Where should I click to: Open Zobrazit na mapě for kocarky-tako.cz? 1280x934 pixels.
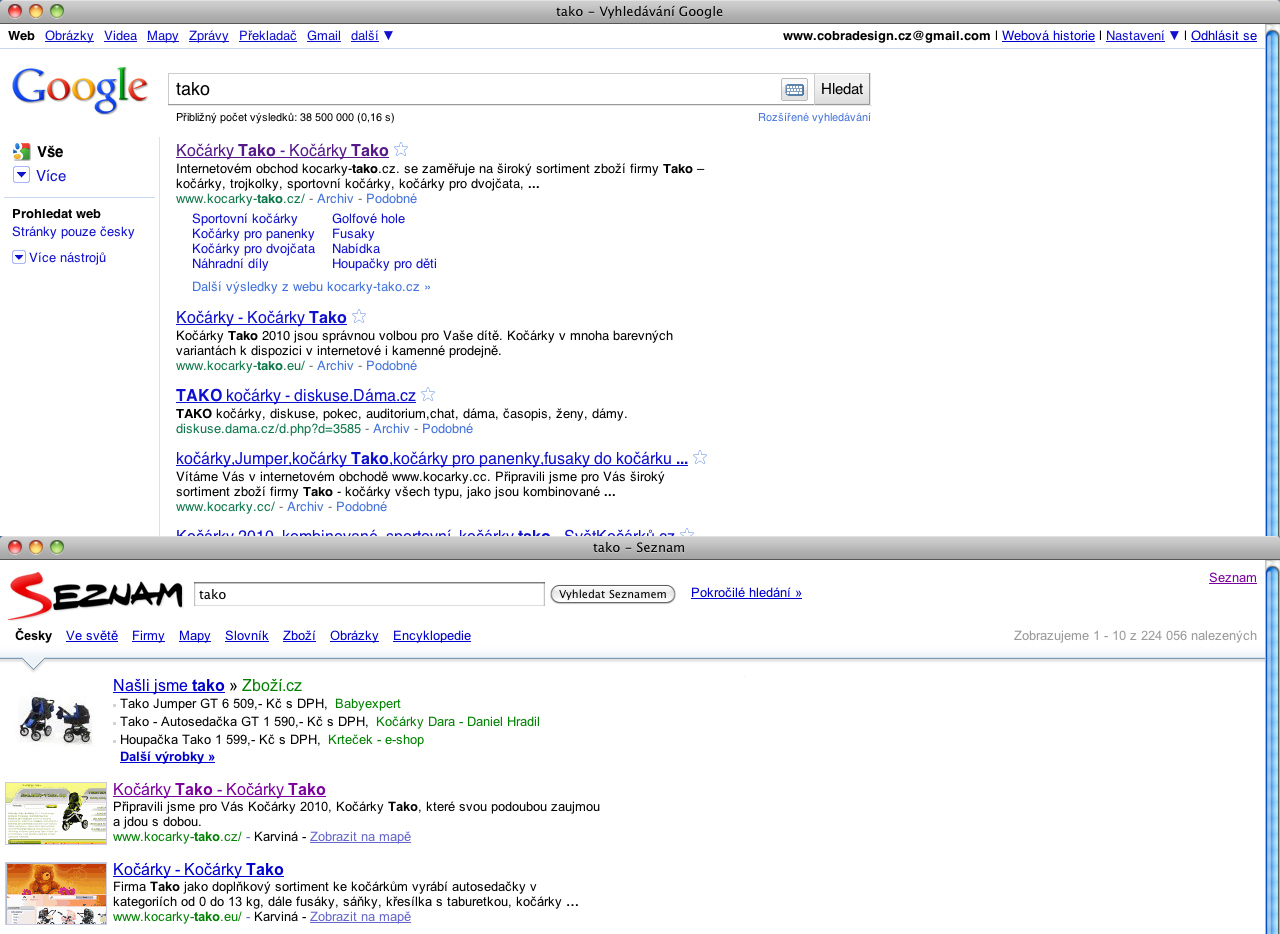360,836
